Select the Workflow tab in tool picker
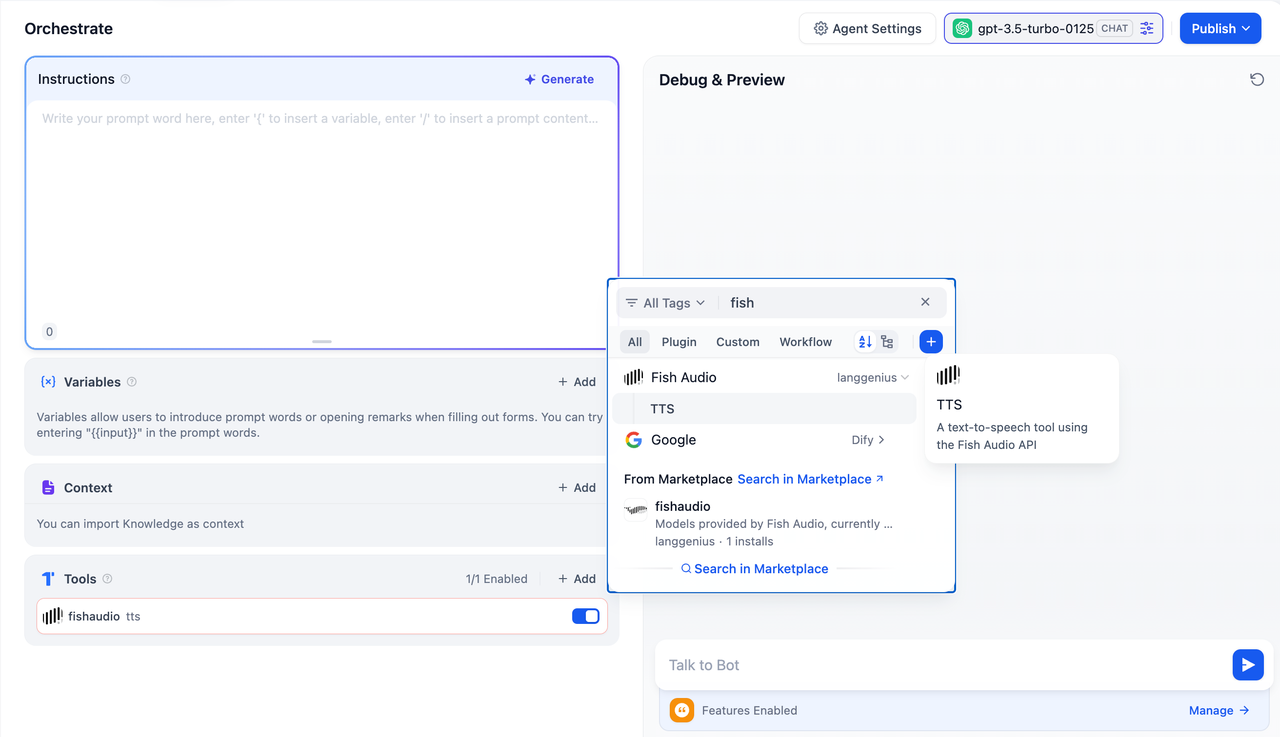Image resolution: width=1280 pixels, height=737 pixels. point(805,342)
